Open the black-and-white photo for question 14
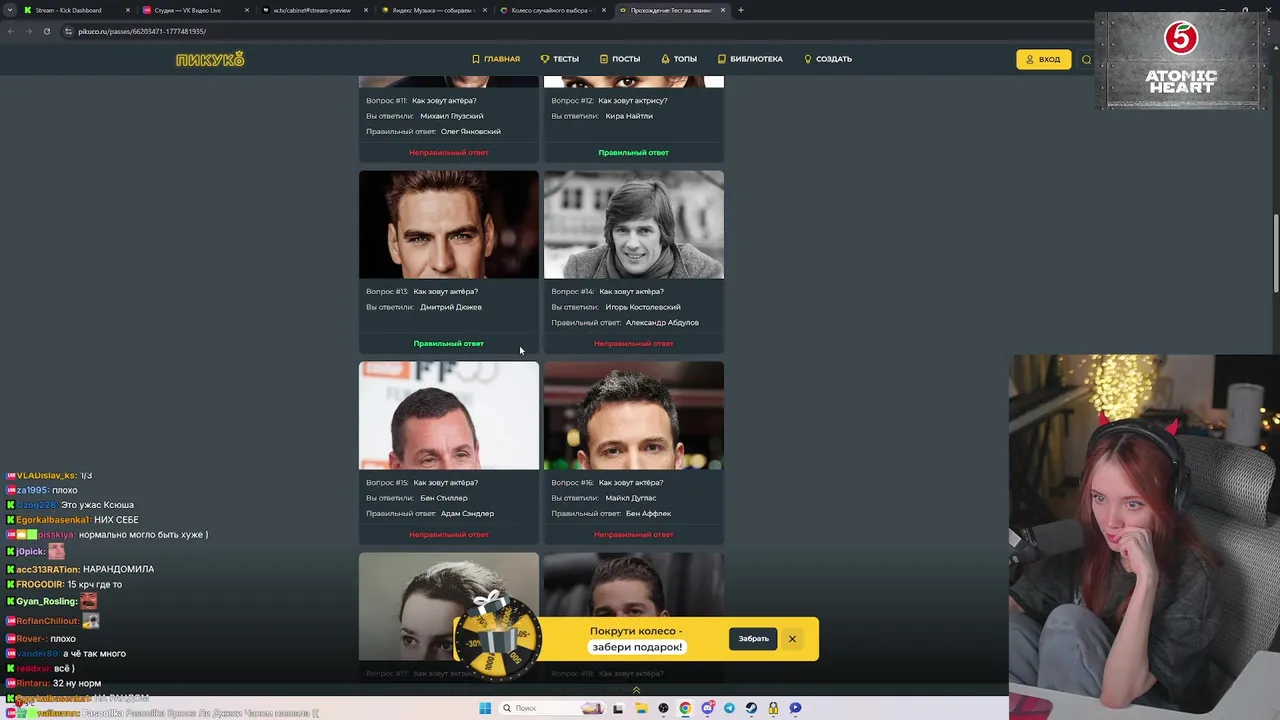This screenshot has width=1280, height=720. pos(634,224)
